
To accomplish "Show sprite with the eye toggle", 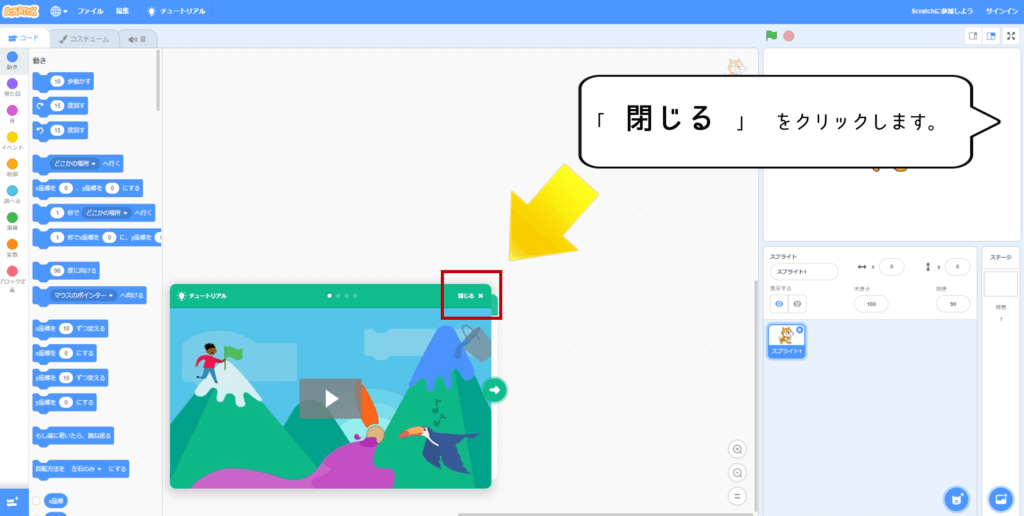I will 778,304.
